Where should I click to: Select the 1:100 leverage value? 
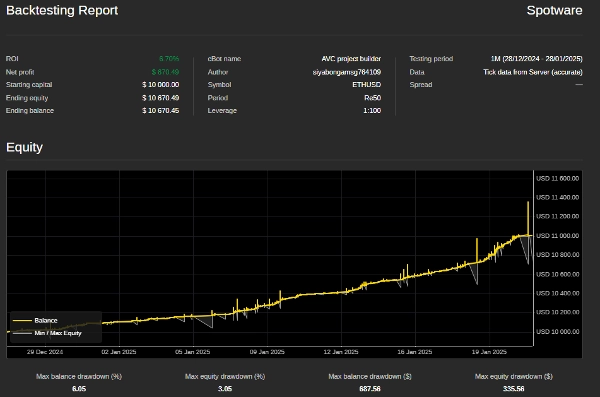pyautogui.click(x=372, y=111)
